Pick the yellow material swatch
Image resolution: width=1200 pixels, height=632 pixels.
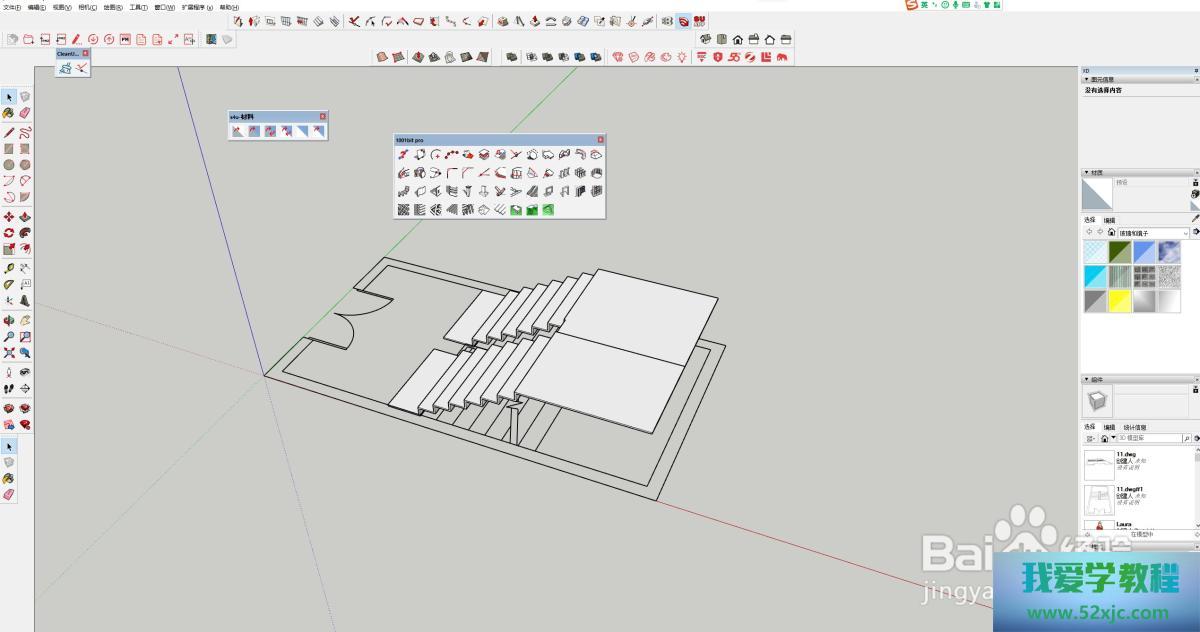tap(1120, 300)
